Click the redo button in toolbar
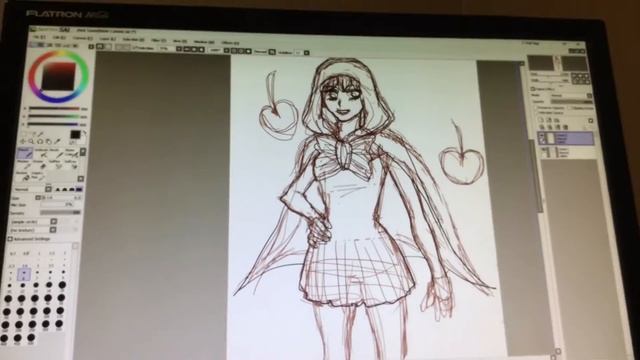 [108, 47]
